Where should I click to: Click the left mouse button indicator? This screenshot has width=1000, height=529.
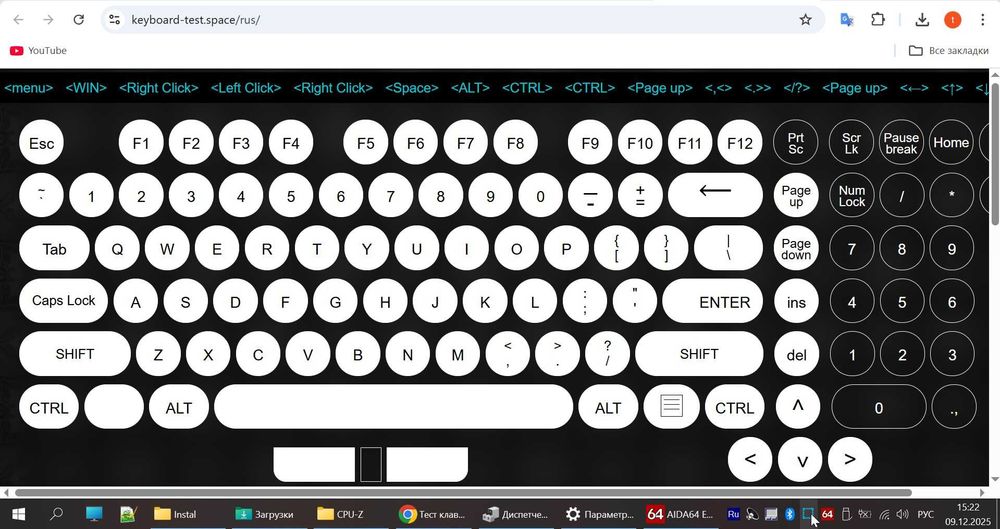[x=314, y=464]
